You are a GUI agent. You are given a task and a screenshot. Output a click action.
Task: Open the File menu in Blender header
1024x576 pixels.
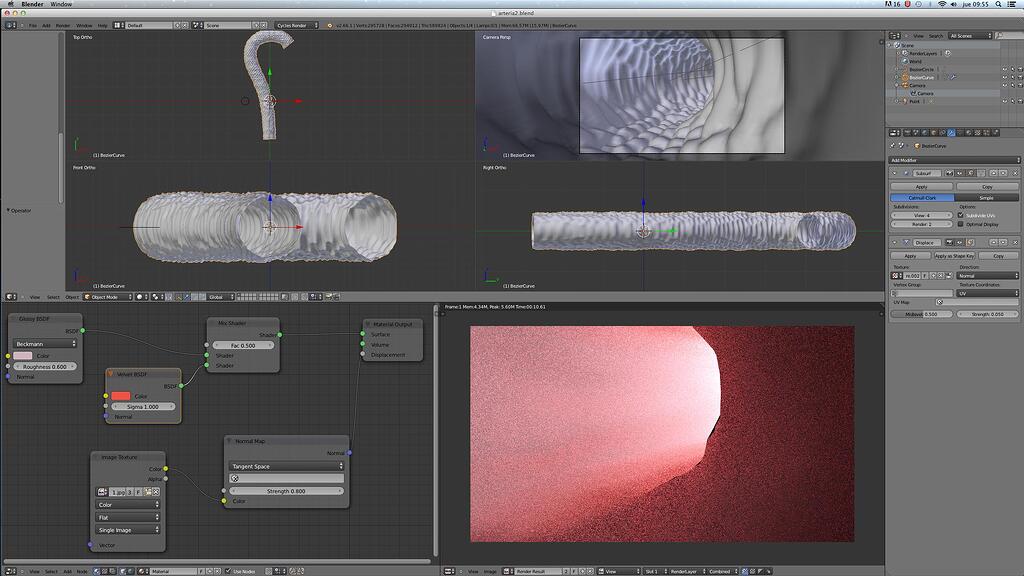click(33, 25)
